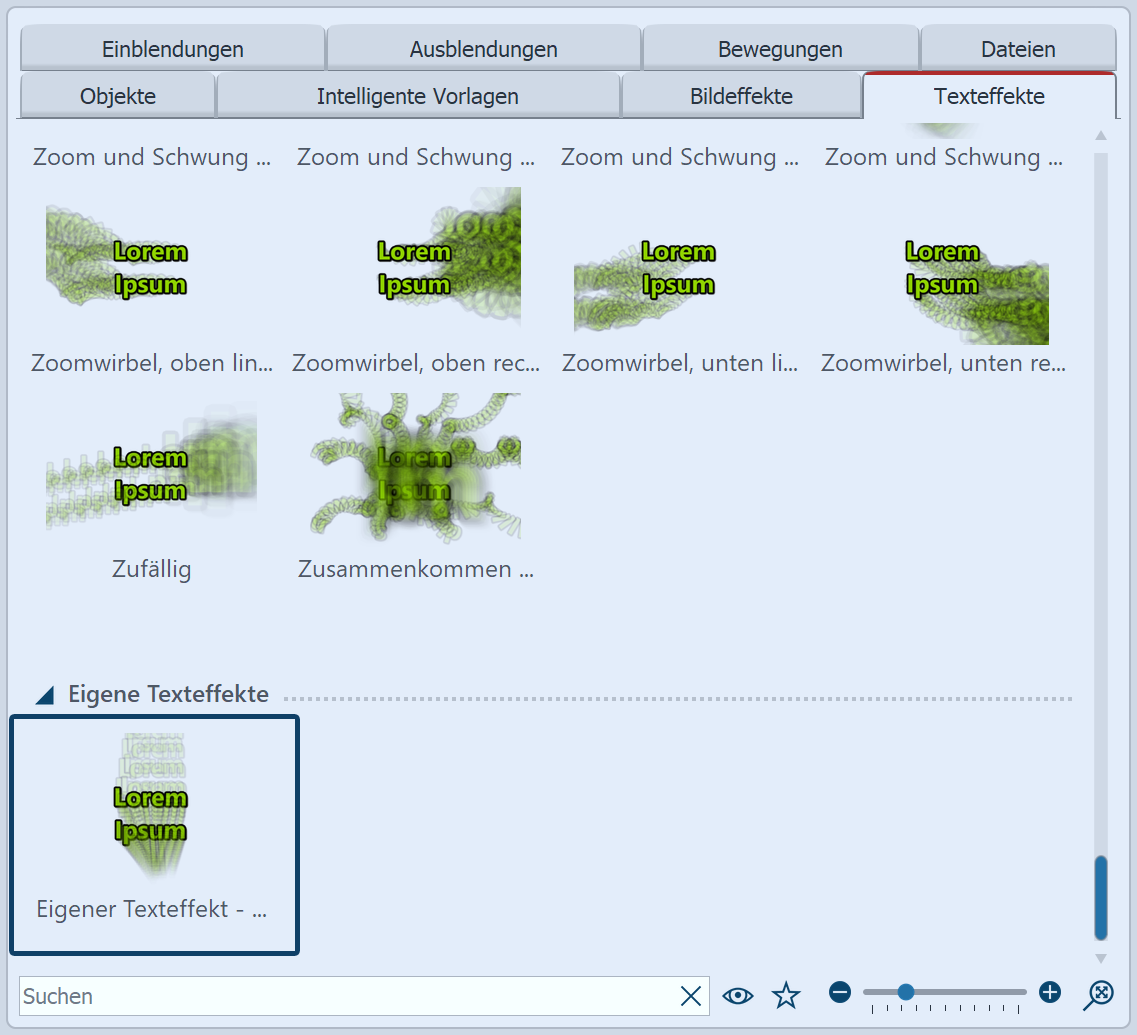Click the scrollbar down arrow
The width and height of the screenshot is (1137, 1035).
[x=1099, y=956]
